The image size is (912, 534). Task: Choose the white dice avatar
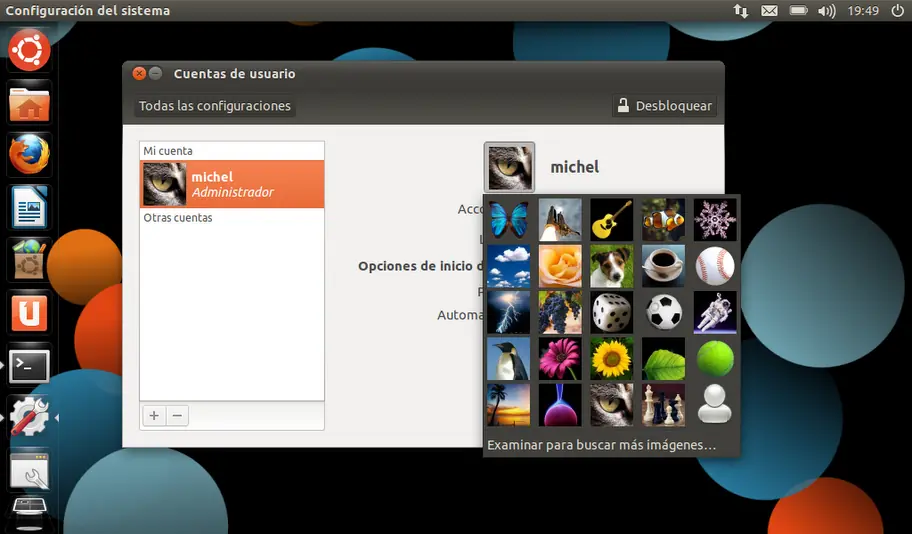611,312
